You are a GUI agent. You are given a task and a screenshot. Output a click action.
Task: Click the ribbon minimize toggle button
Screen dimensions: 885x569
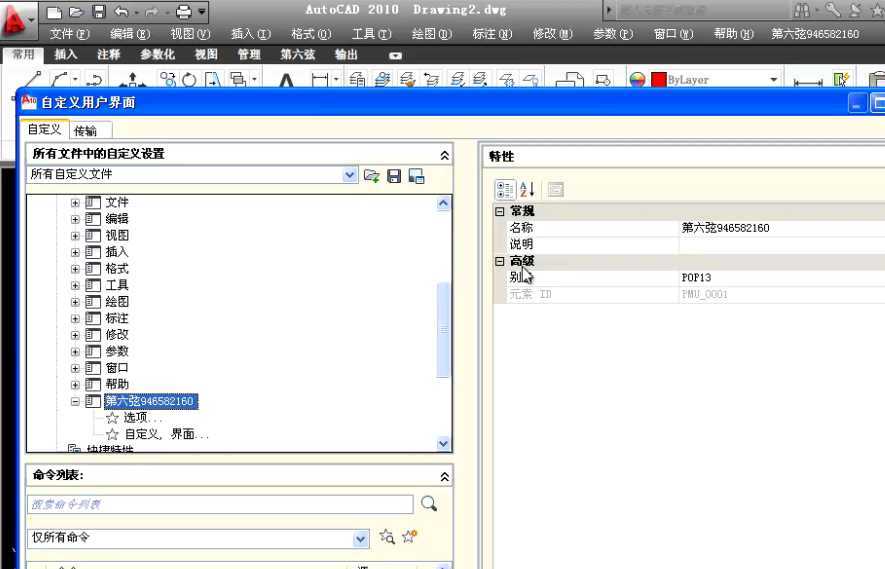coord(395,55)
